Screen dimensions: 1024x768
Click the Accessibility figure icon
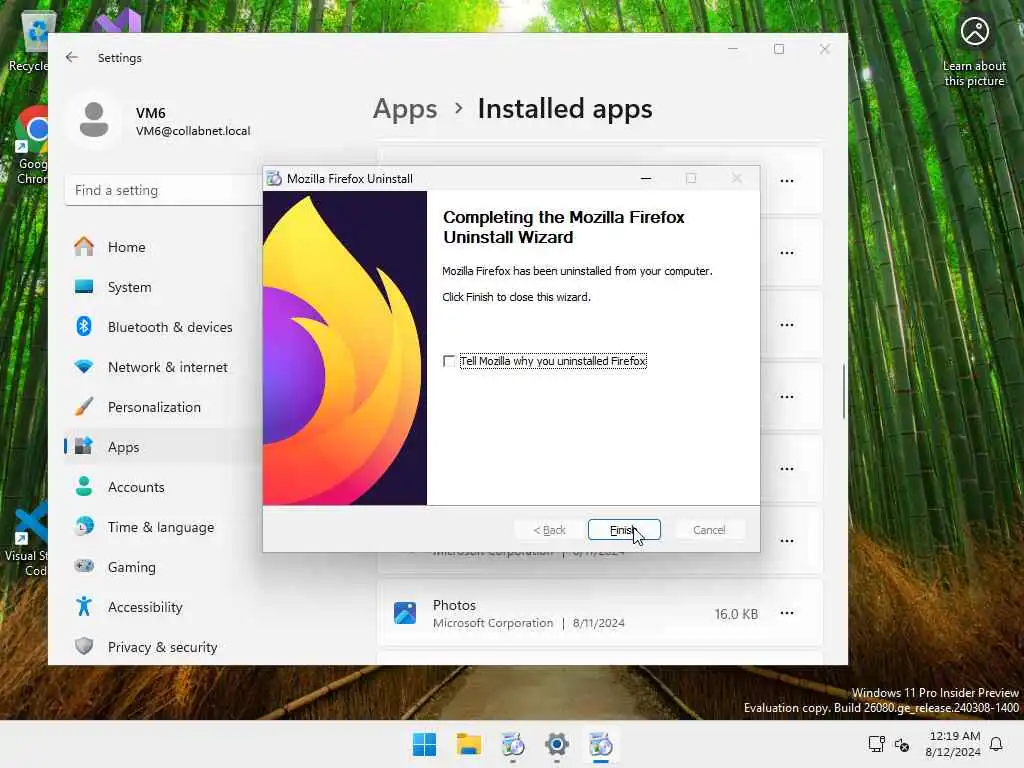coord(84,606)
